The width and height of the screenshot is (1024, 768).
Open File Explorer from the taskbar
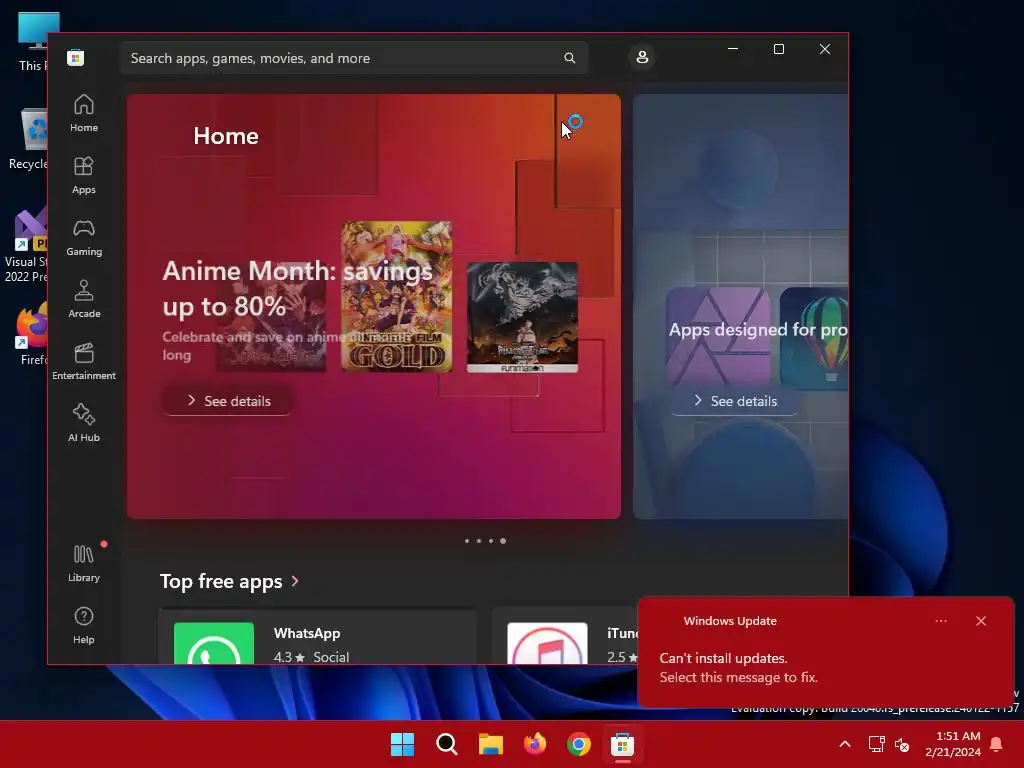click(x=490, y=744)
